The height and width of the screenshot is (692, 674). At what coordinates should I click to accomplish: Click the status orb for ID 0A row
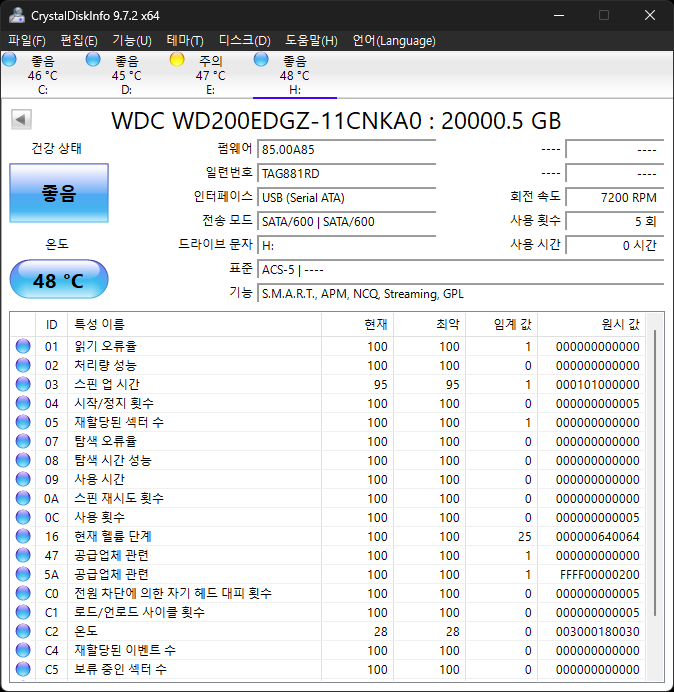click(23, 498)
